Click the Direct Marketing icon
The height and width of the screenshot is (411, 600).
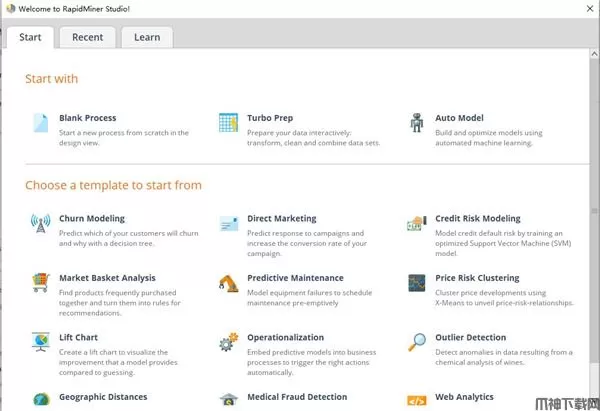point(228,223)
